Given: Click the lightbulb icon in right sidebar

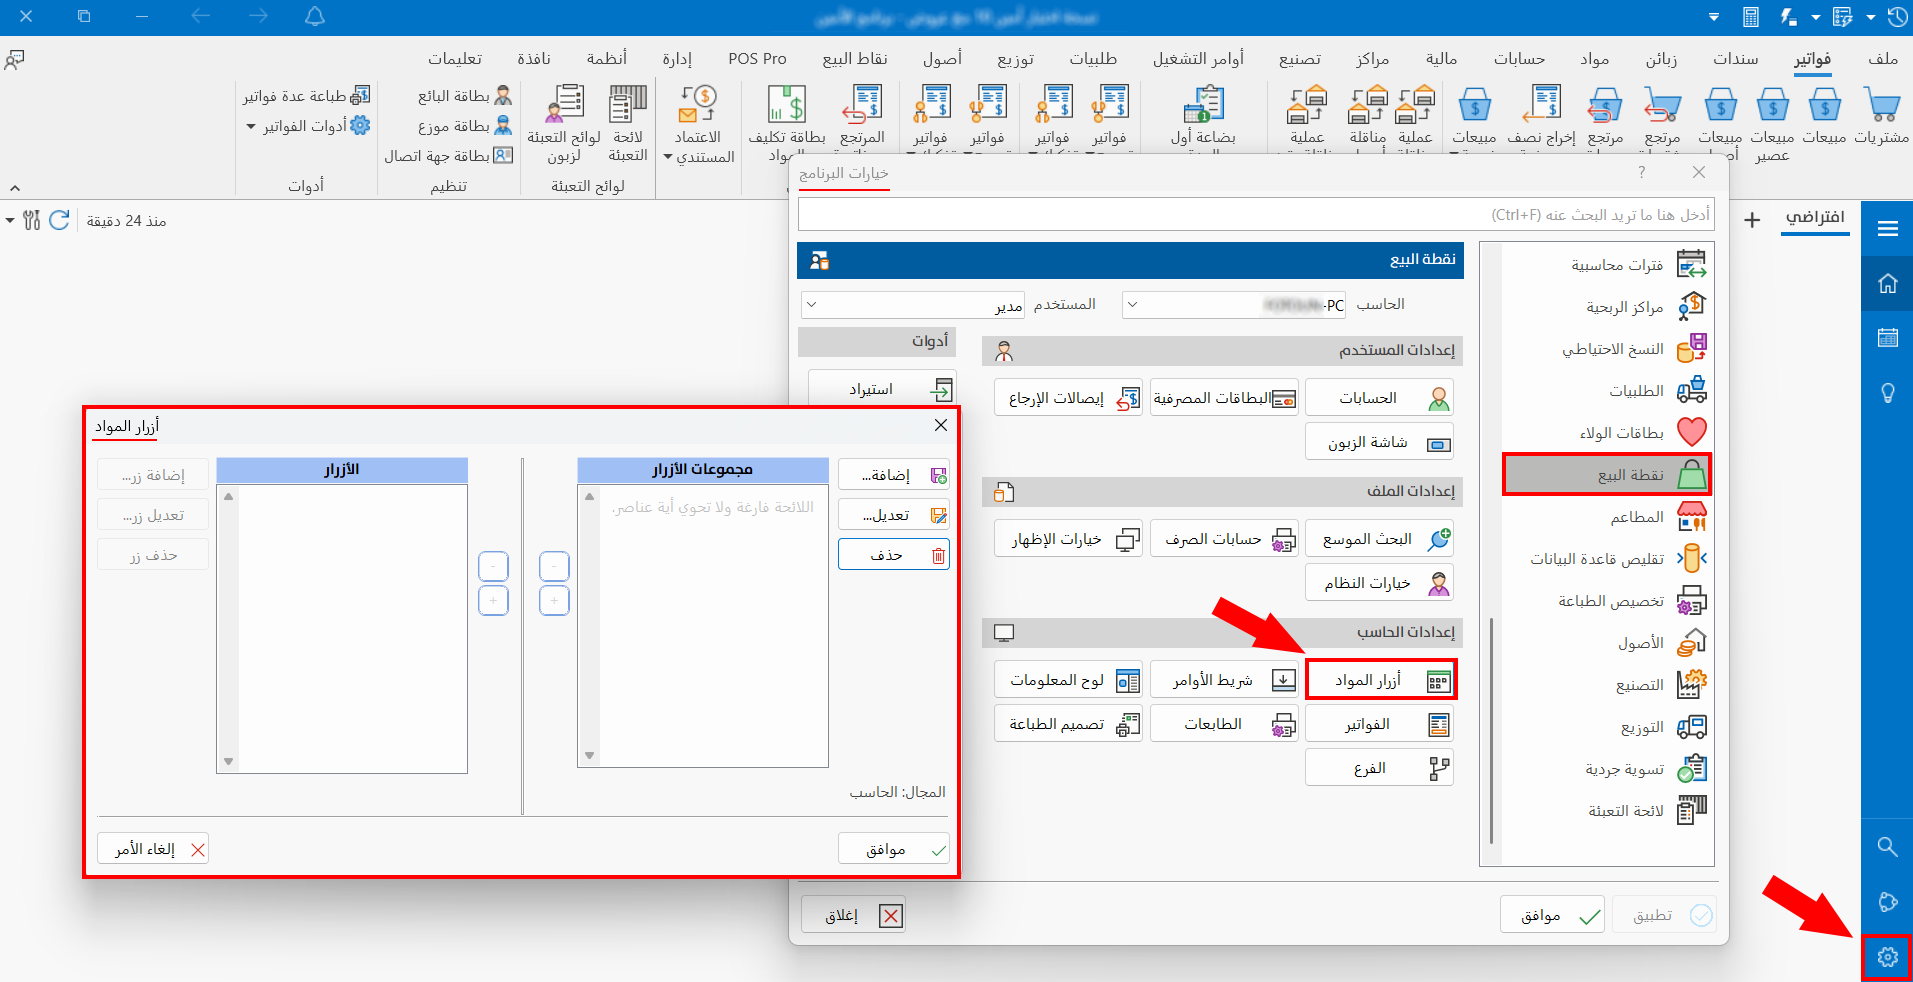Looking at the screenshot, I should [x=1887, y=393].
